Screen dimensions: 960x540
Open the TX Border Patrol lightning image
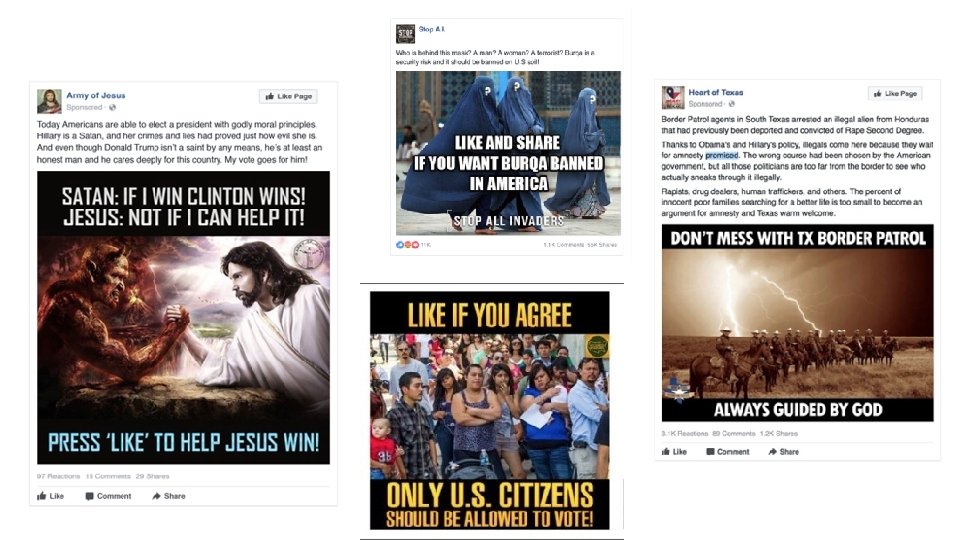pyautogui.click(x=798, y=323)
